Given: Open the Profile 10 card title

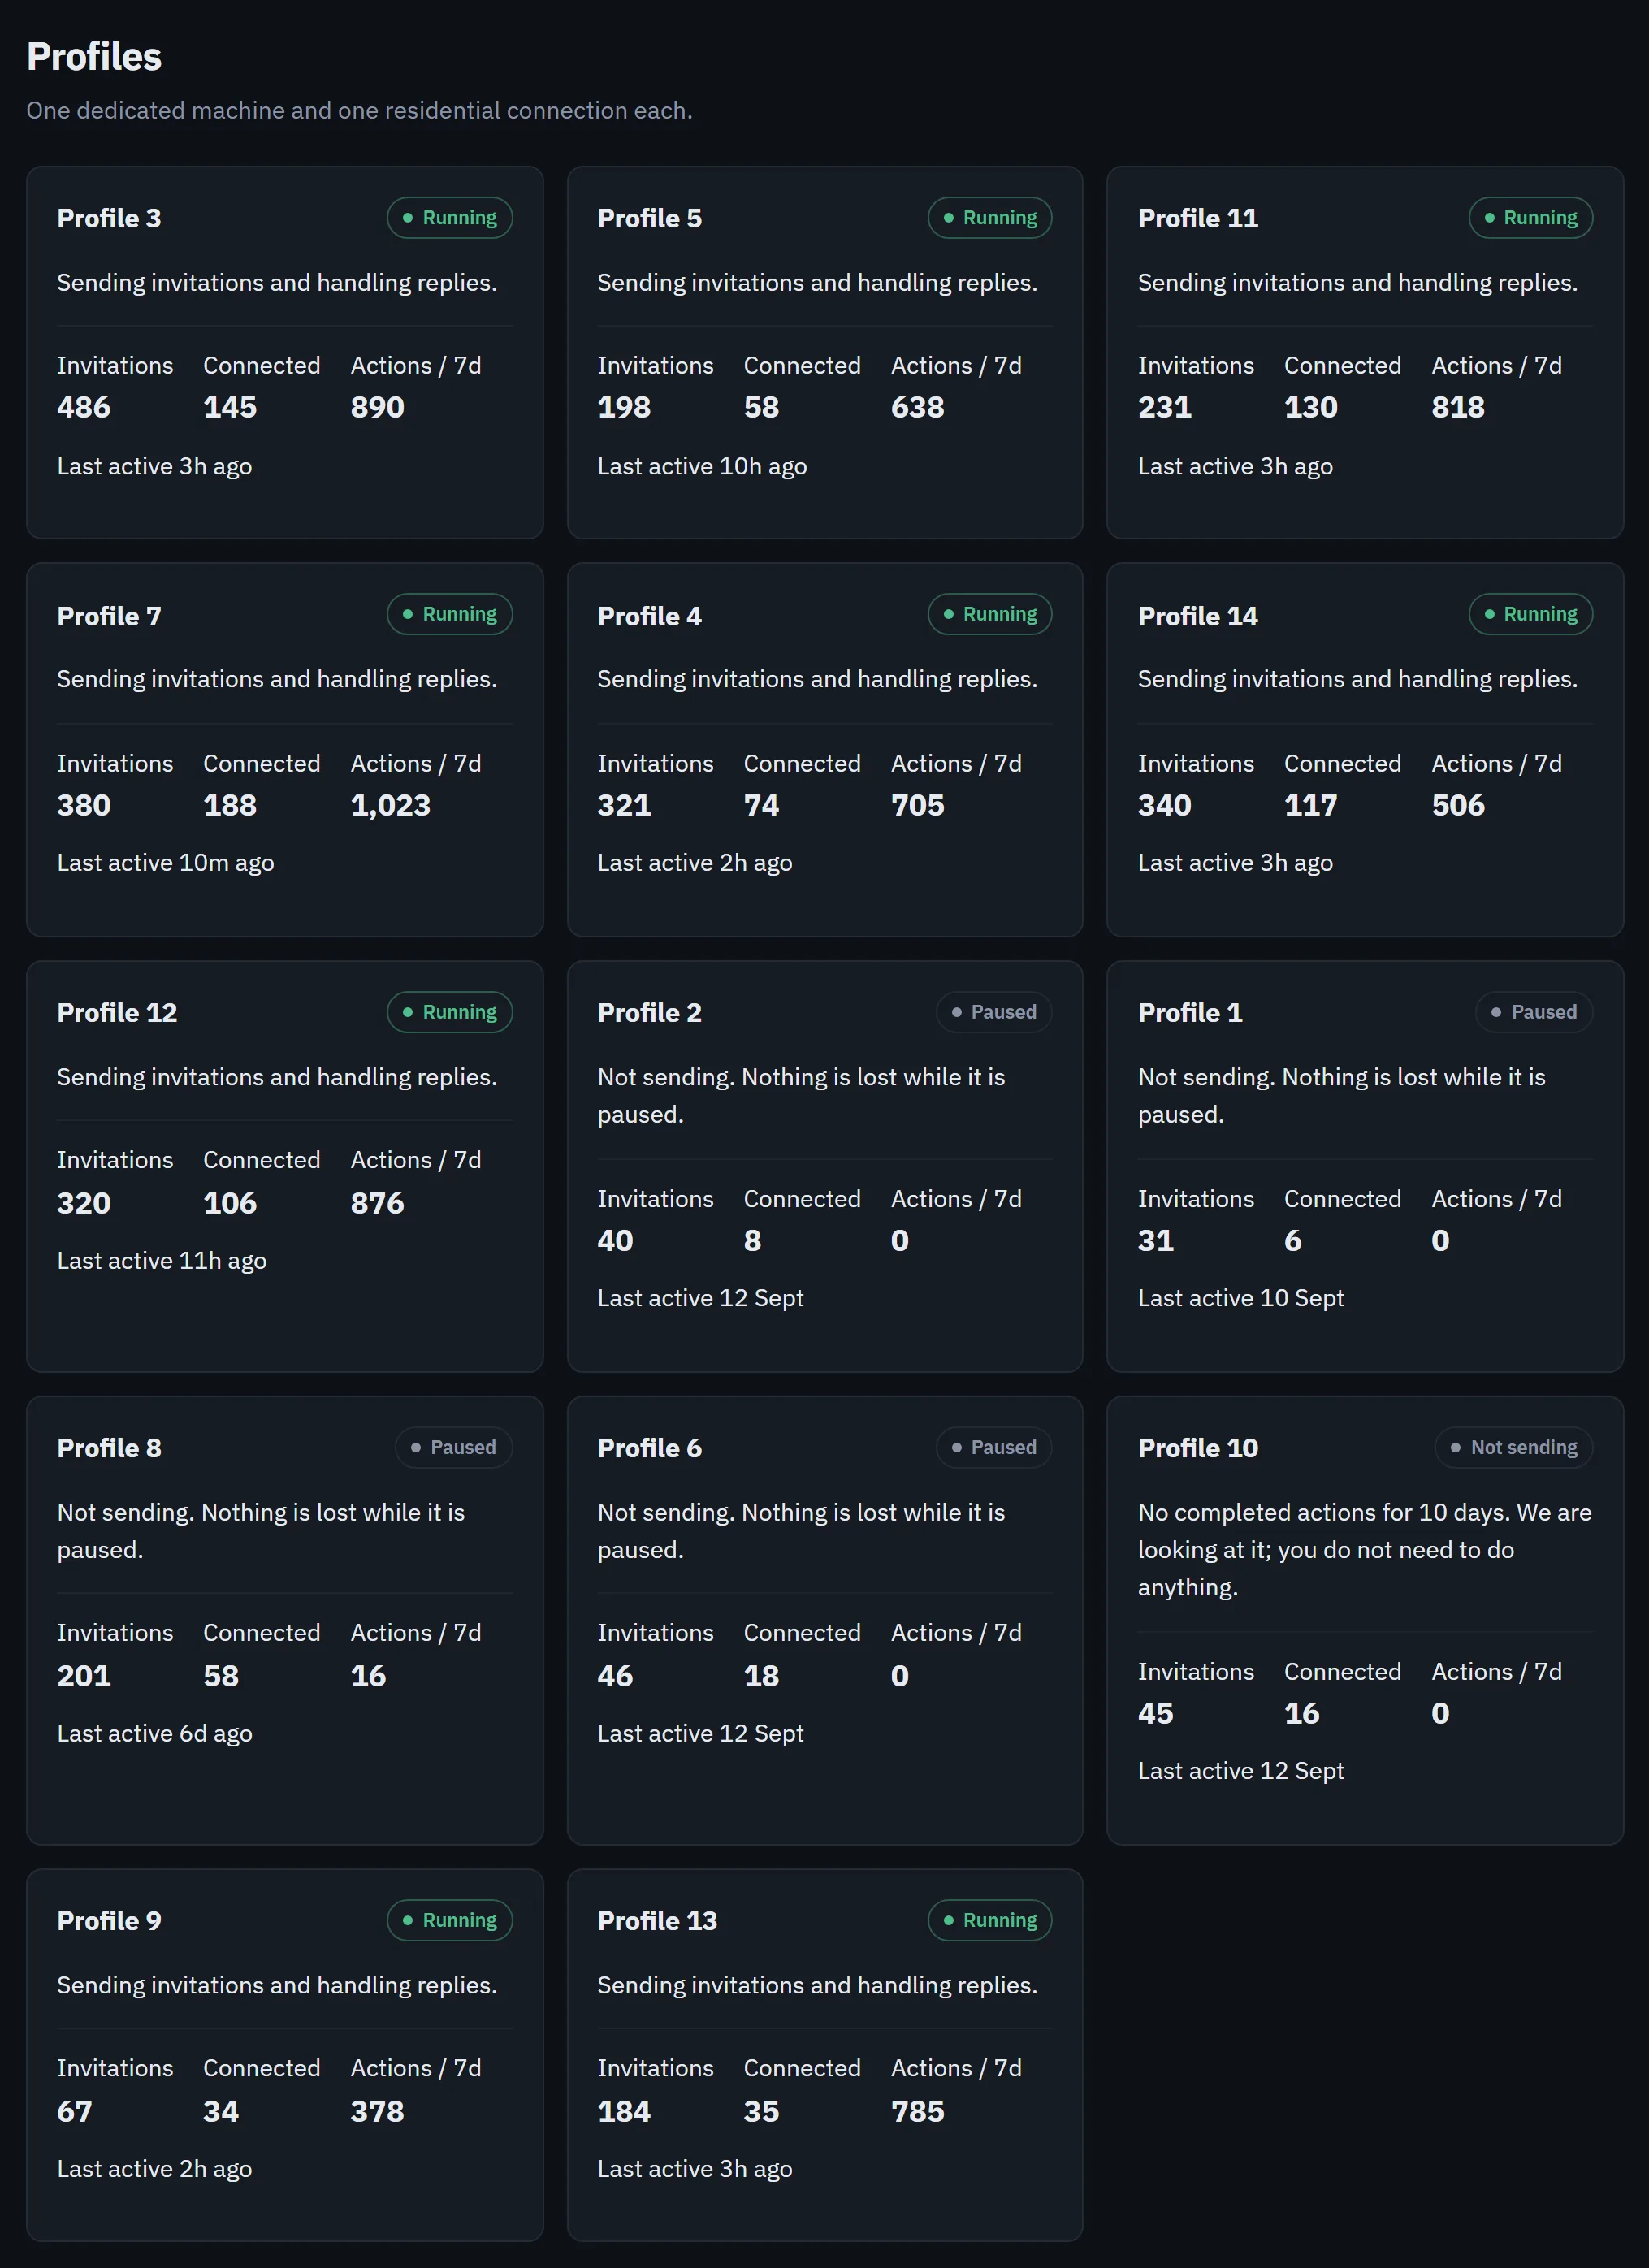Looking at the screenshot, I should pyautogui.click(x=1198, y=1448).
